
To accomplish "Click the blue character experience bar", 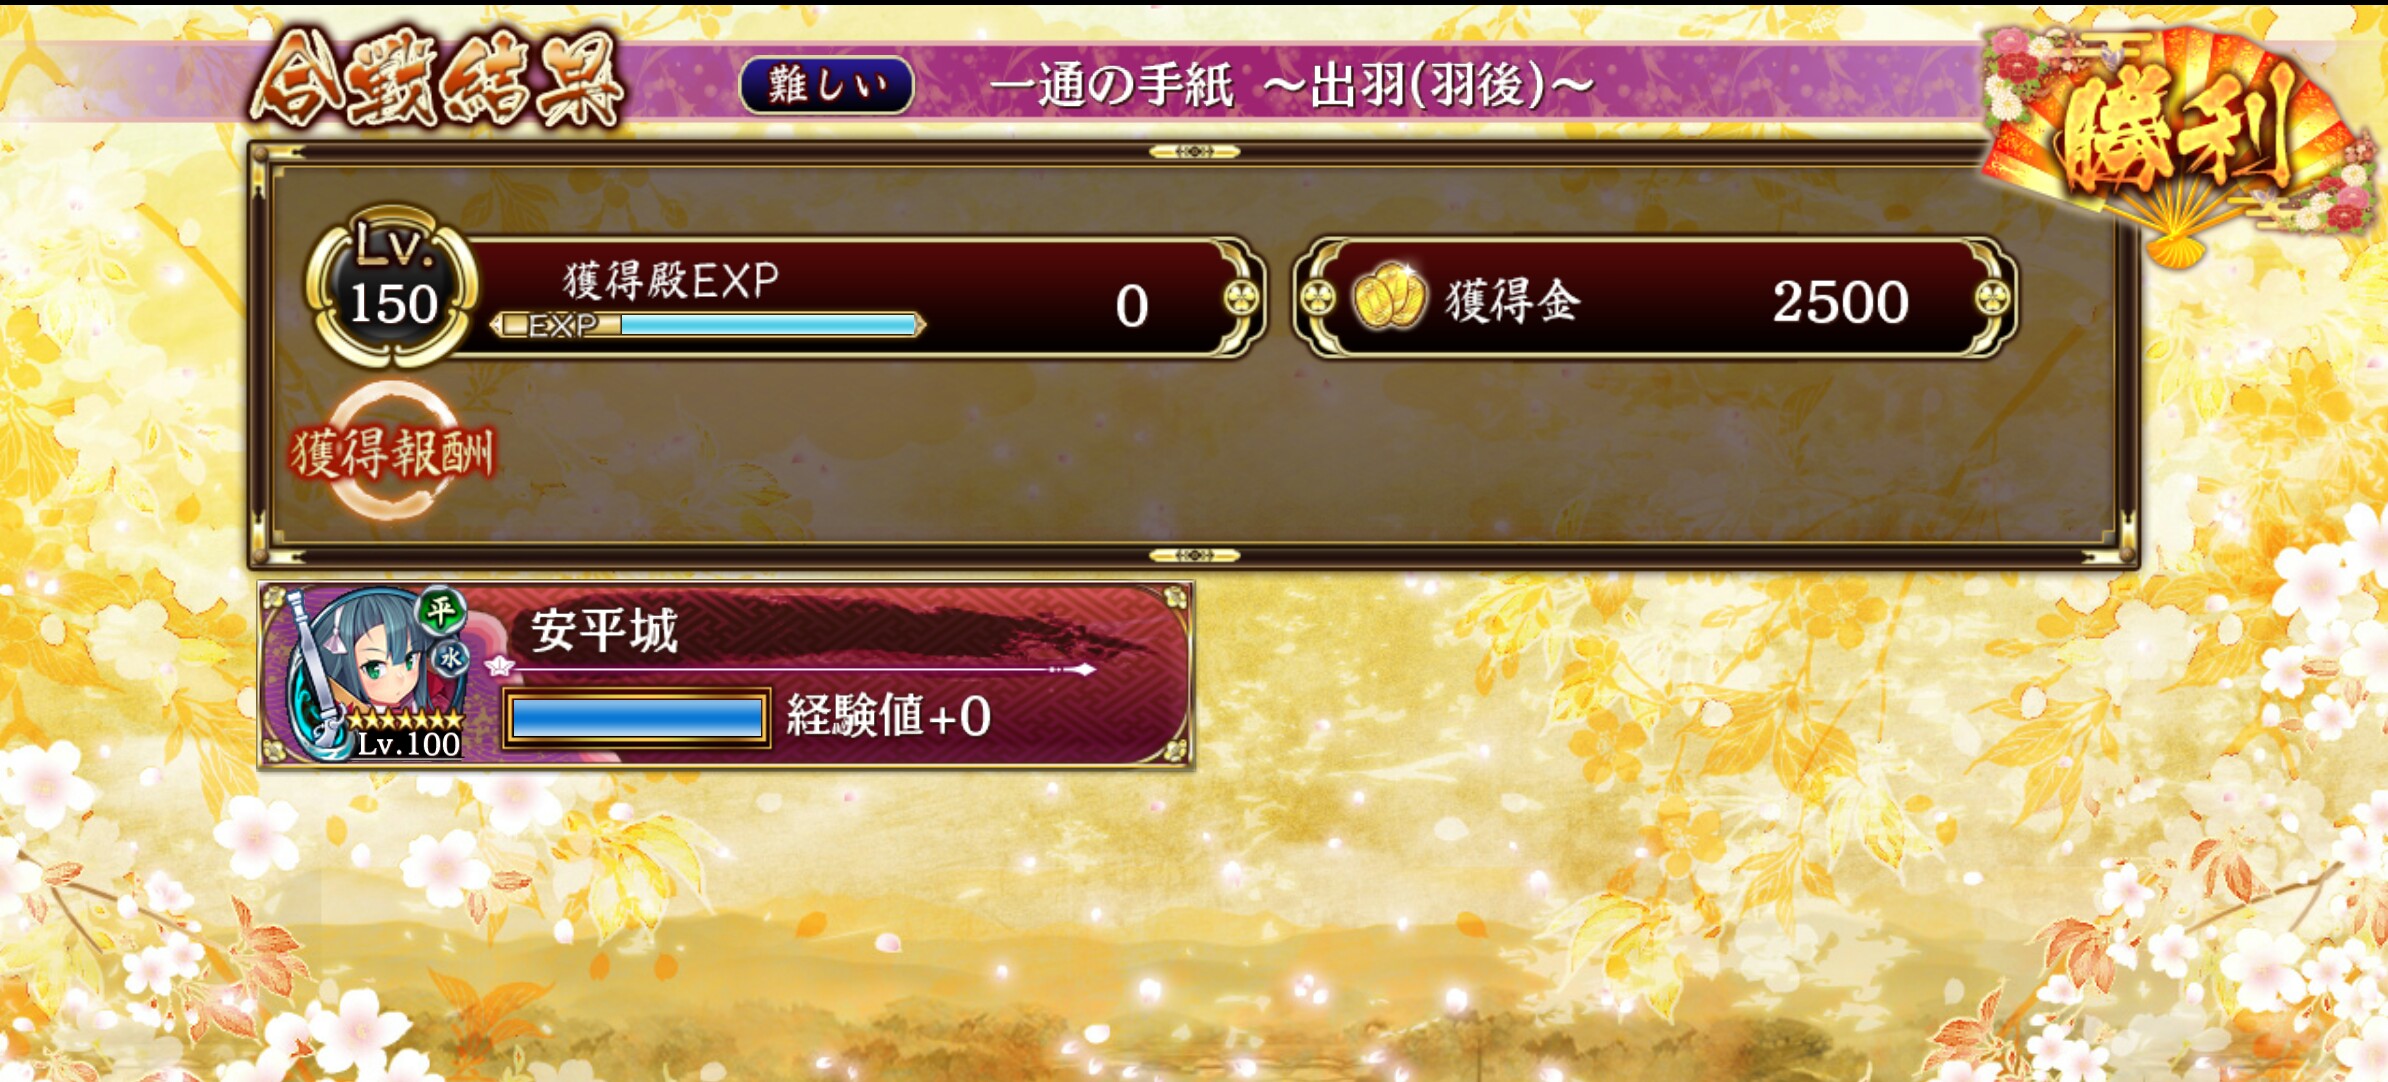I will pyautogui.click(x=637, y=718).
